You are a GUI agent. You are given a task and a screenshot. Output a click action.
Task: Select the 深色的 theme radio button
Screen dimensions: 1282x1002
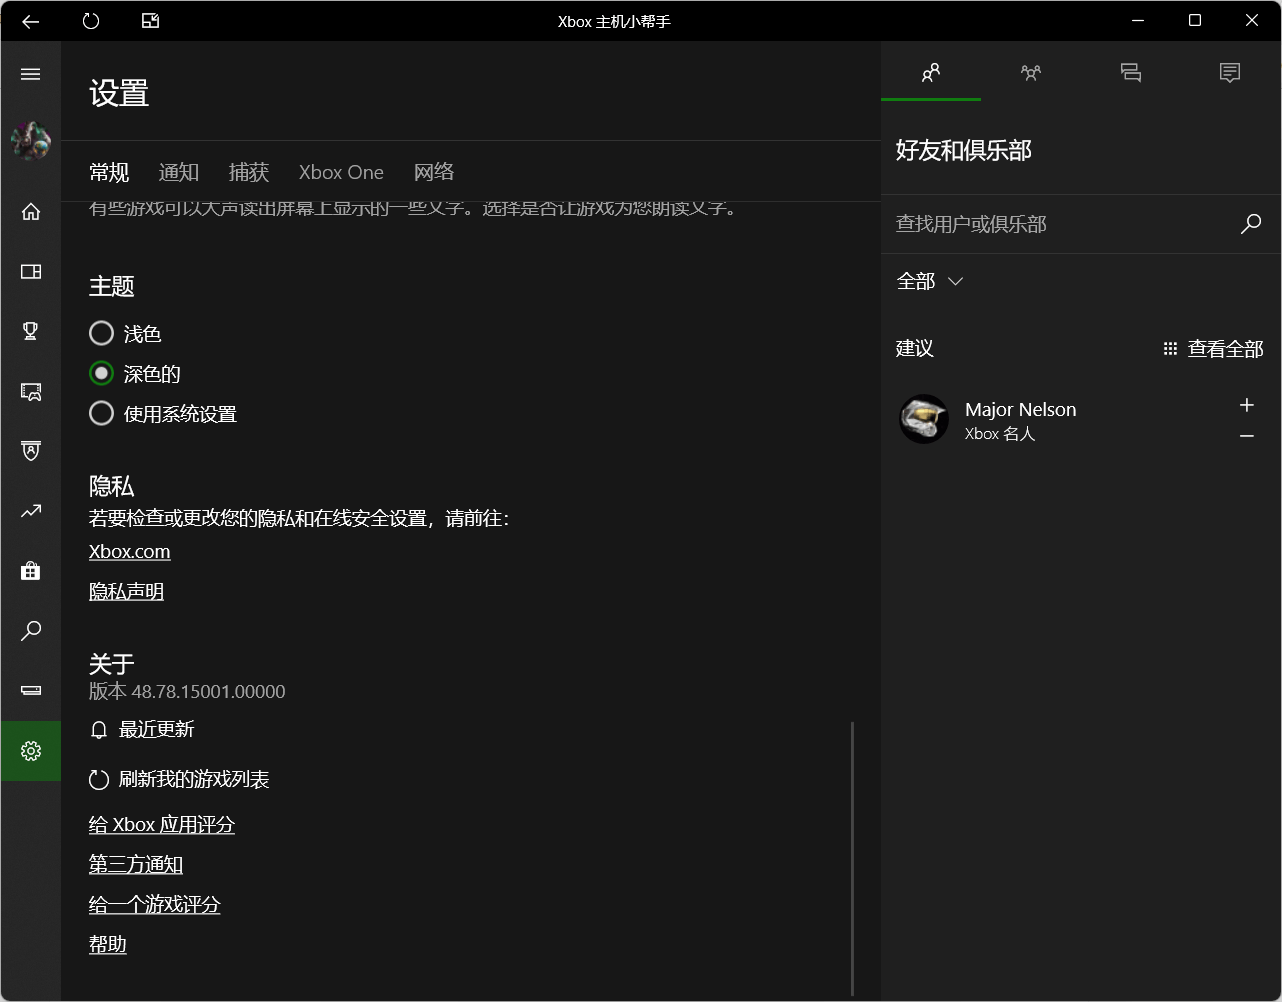[x=101, y=373]
